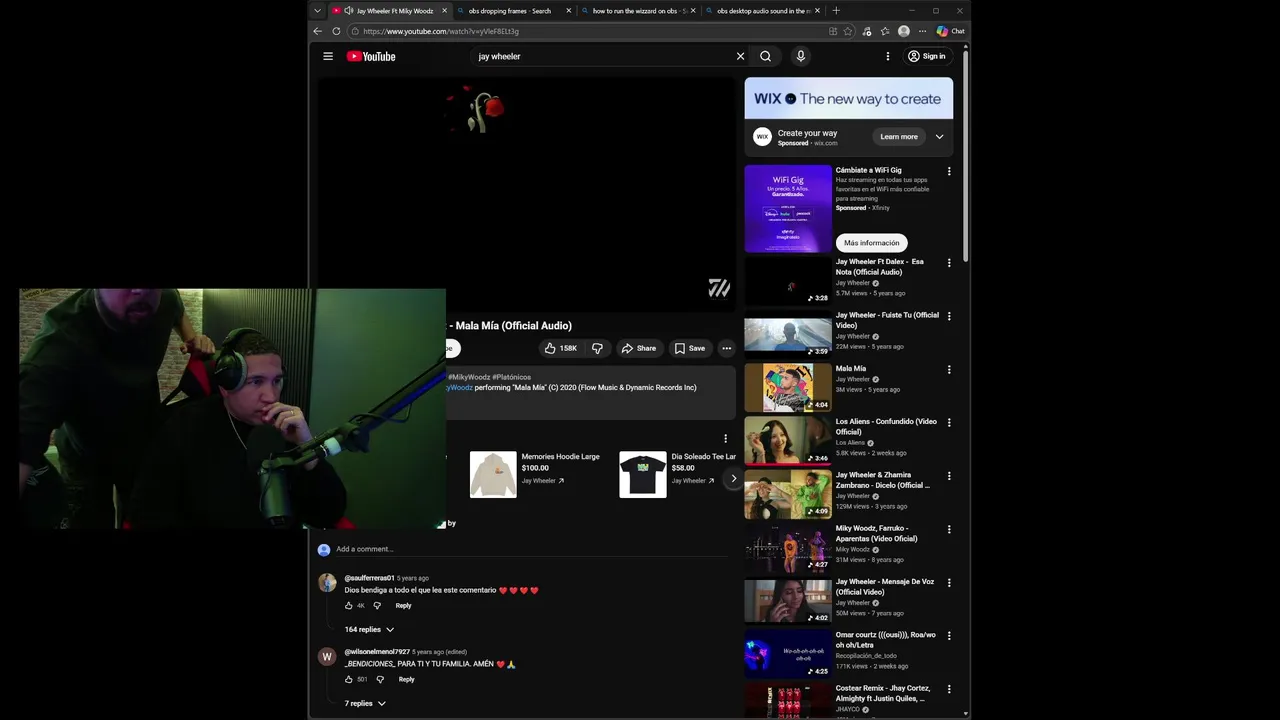
Task: Click the 'Add a comment...' field
Action: point(532,549)
